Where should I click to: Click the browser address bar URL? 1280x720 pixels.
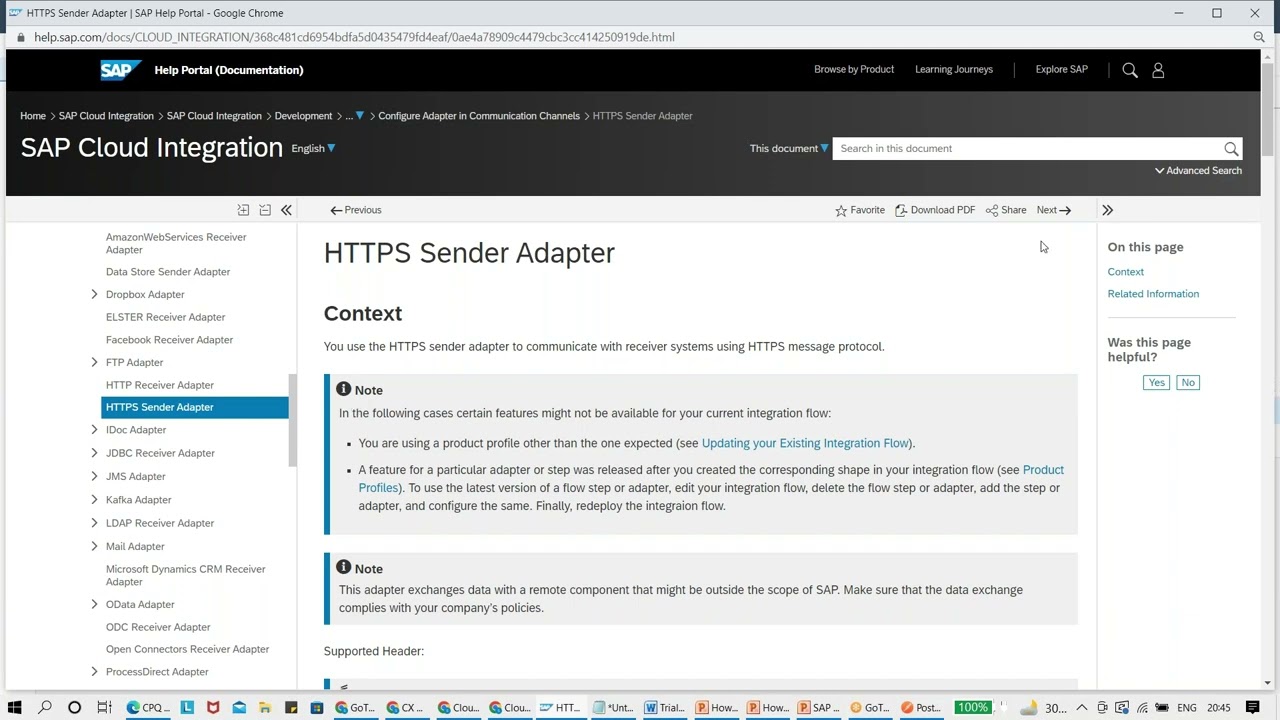[x=354, y=37]
